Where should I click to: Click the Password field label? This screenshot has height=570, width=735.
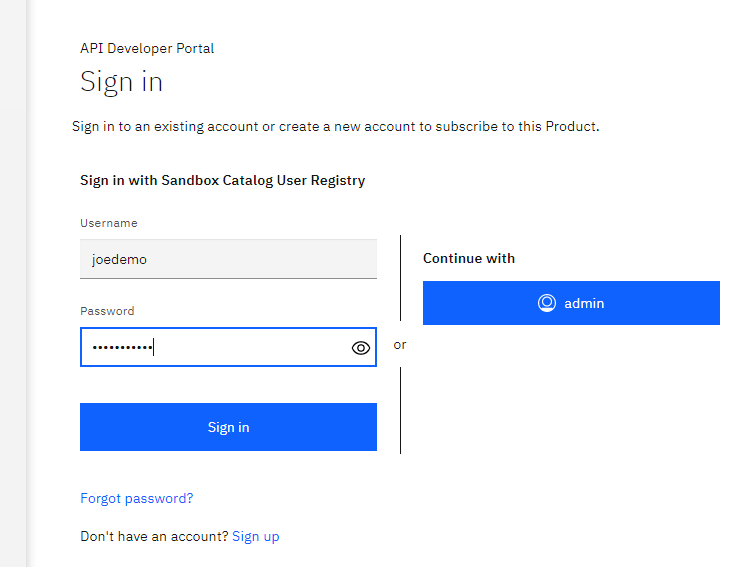(x=107, y=311)
